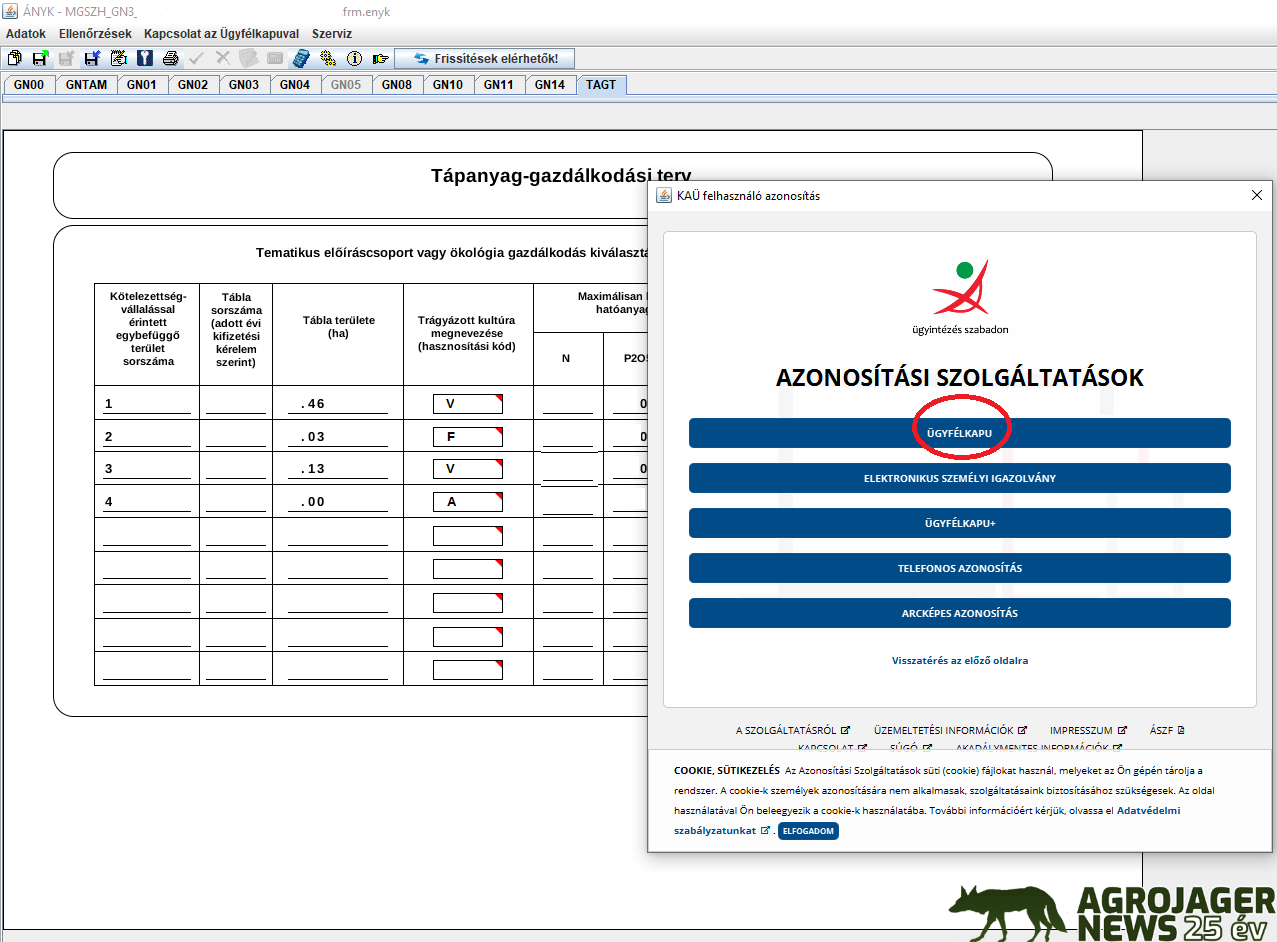Click the print form printer icon
The width and height of the screenshot is (1277, 942).
click(170, 59)
